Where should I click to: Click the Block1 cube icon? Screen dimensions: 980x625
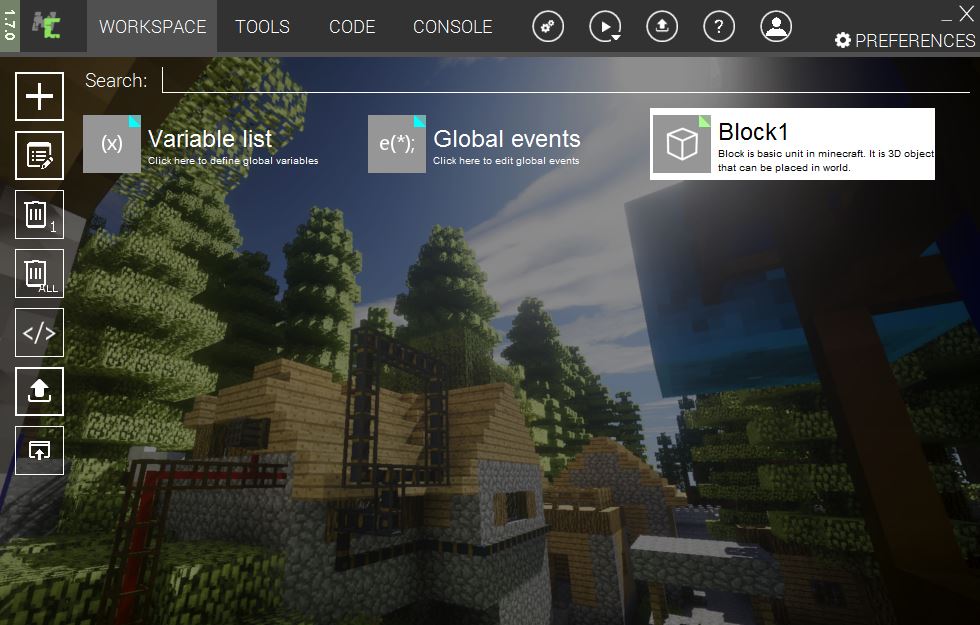point(682,144)
